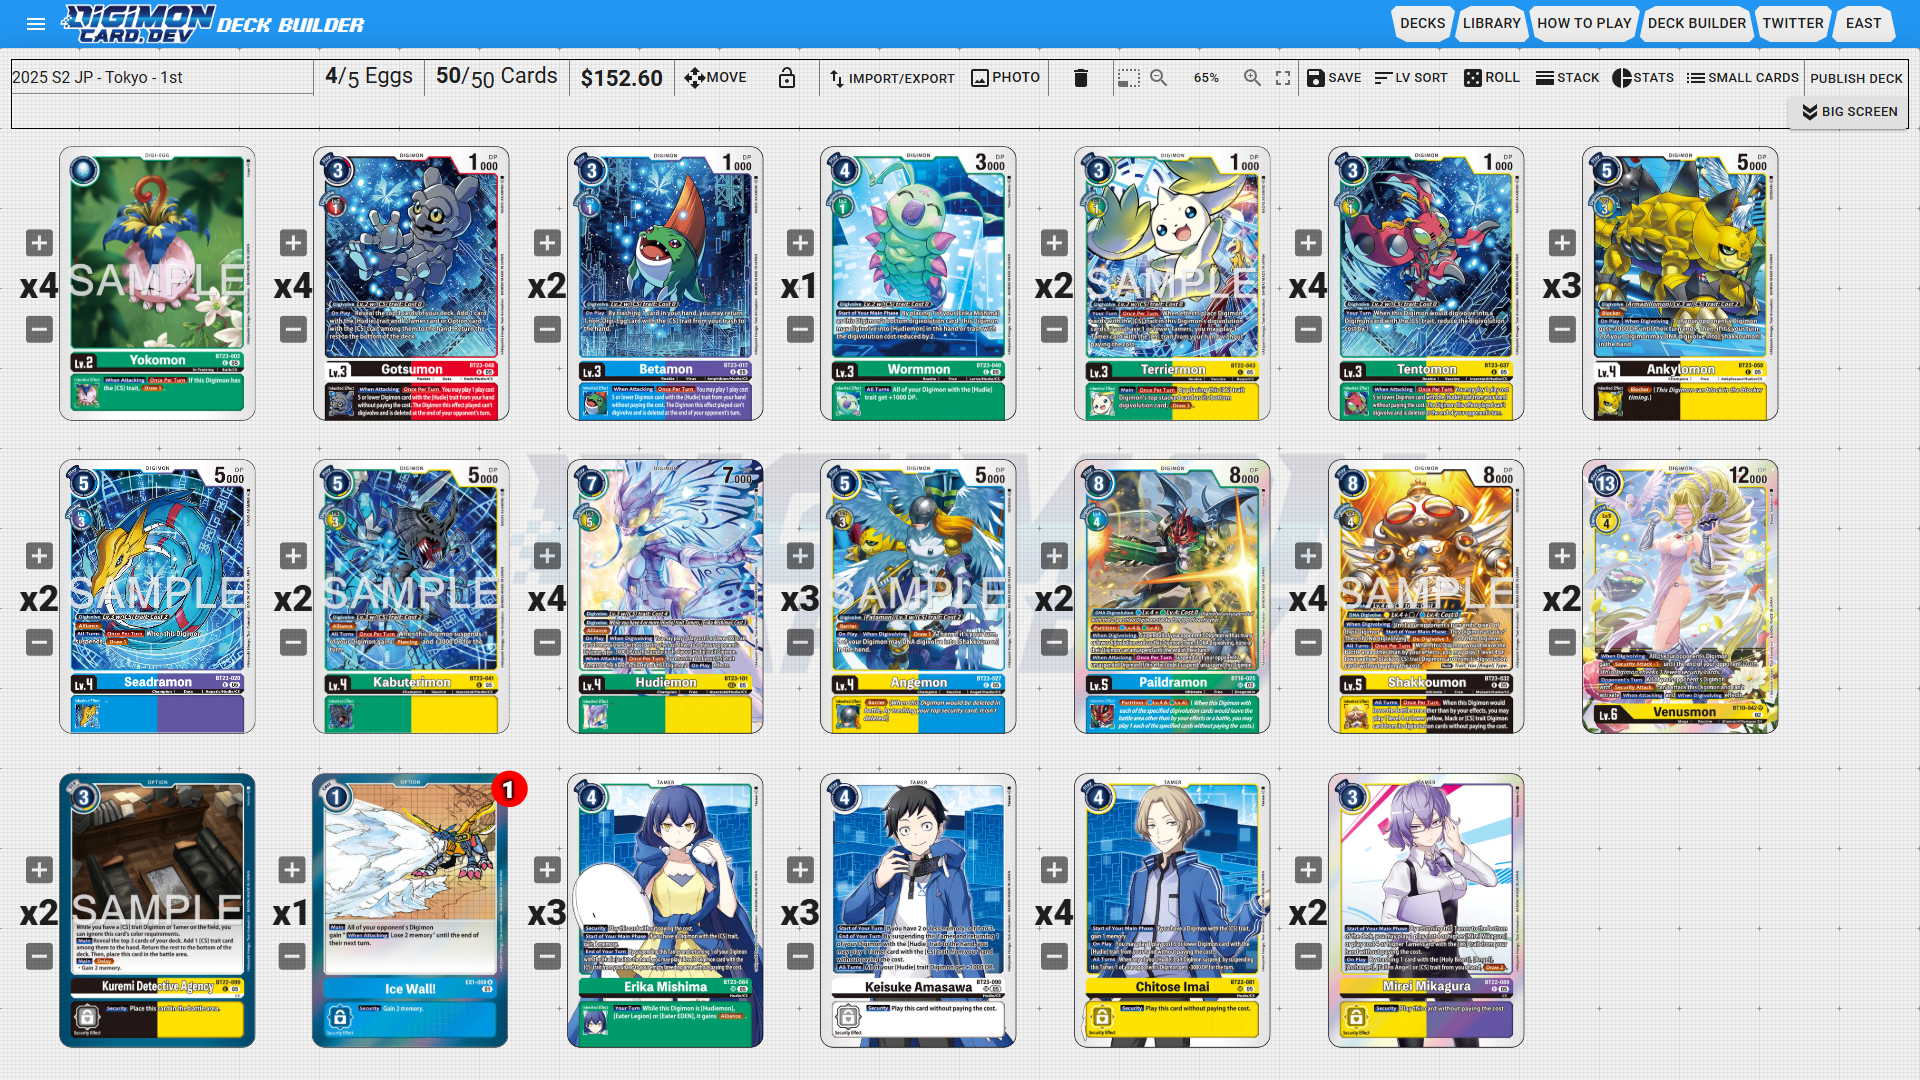
Task: Go to the HOW TO PLAY tab
Action: (1583, 23)
